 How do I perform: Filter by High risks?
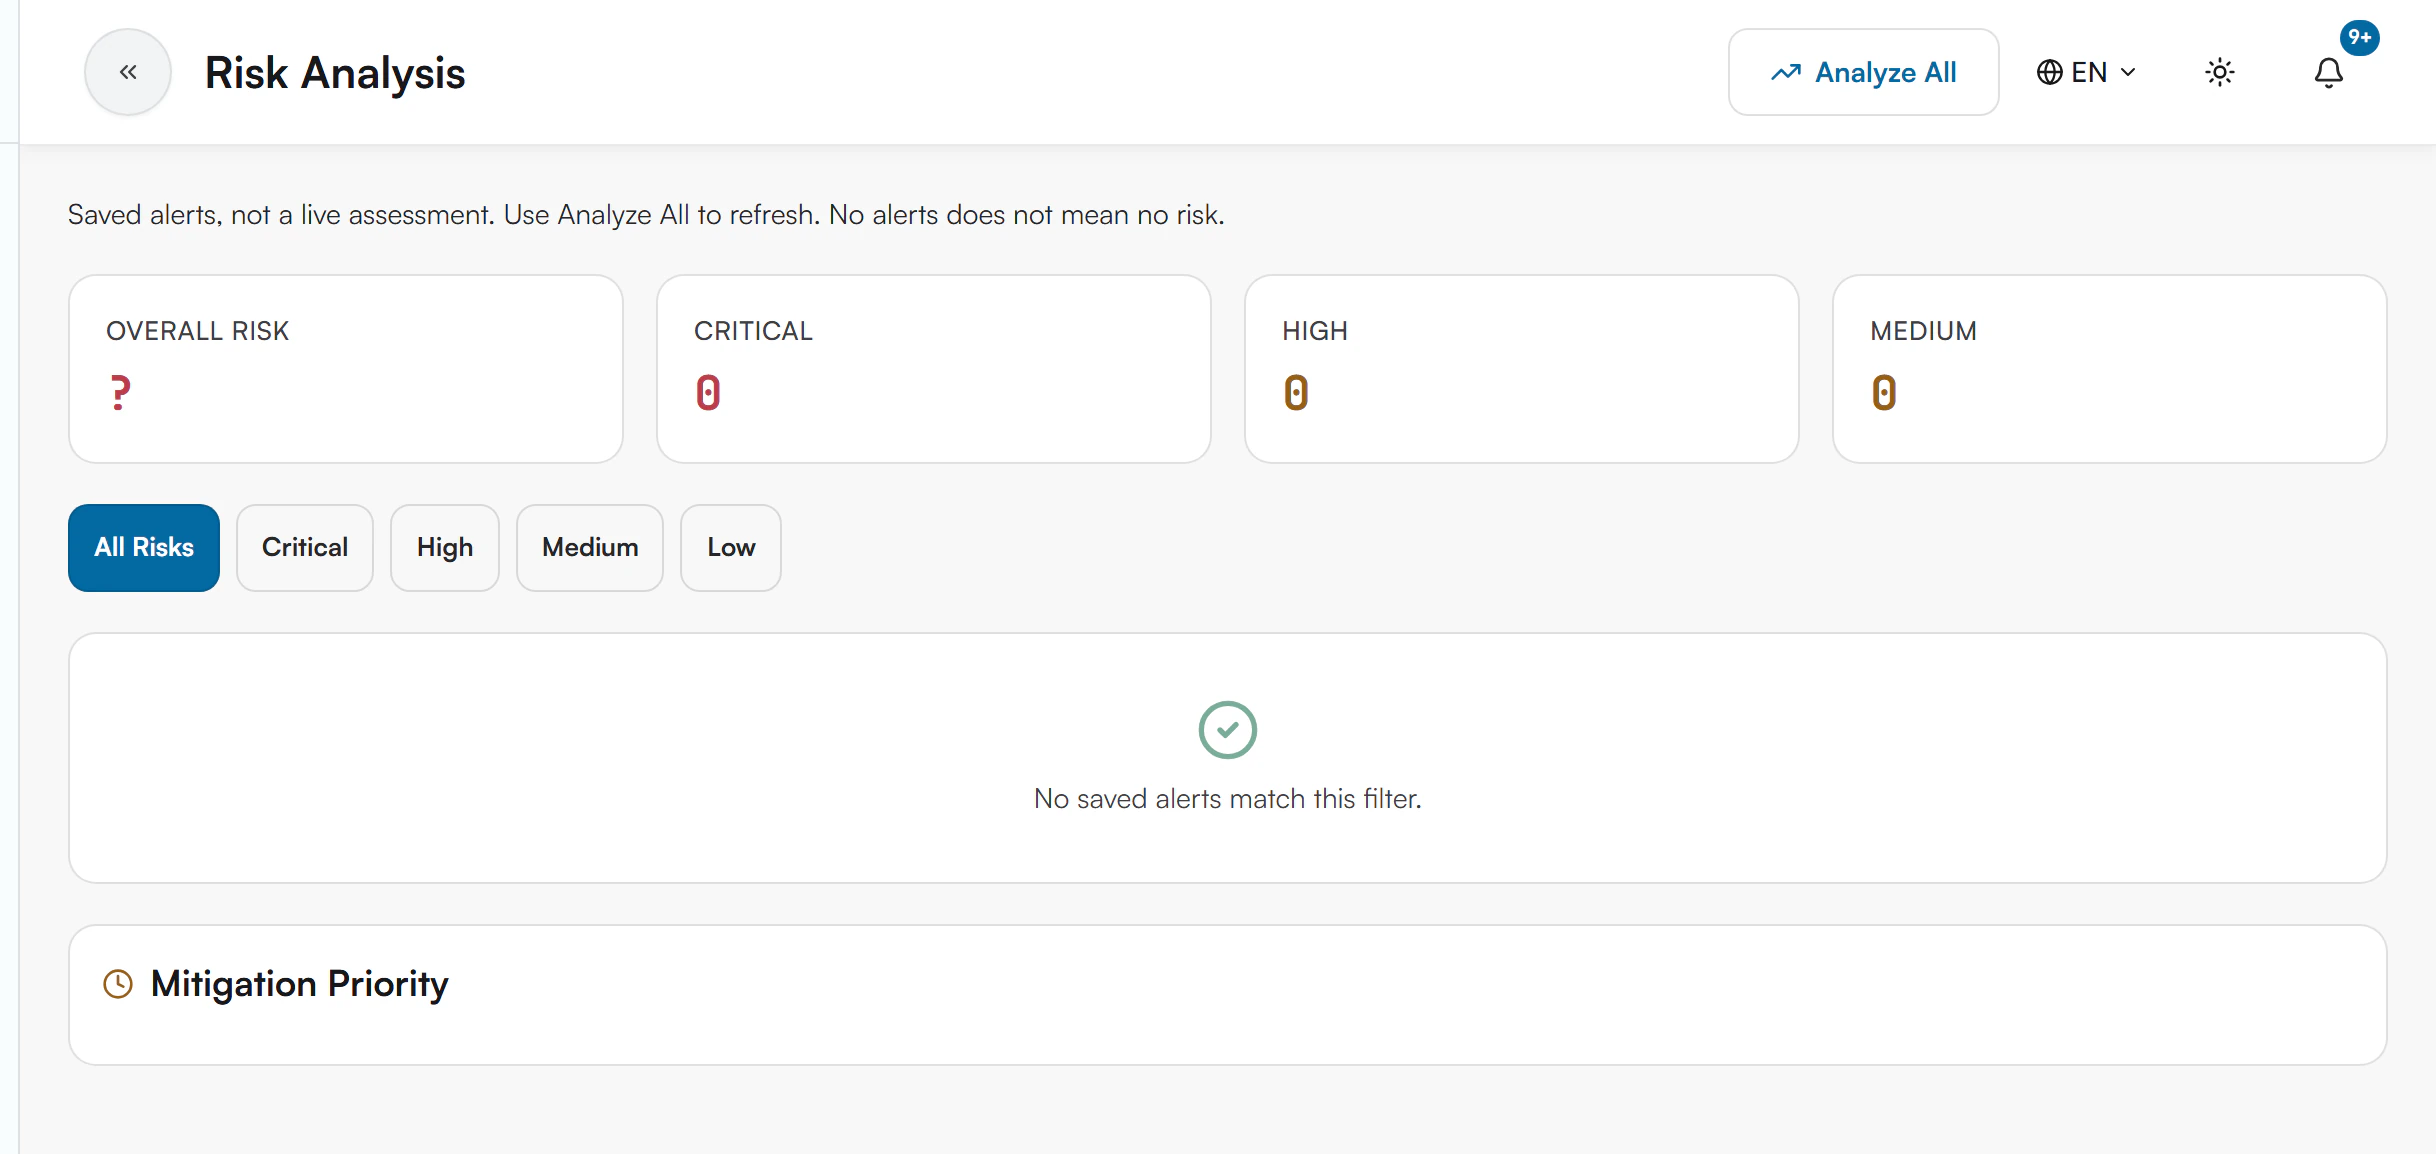445,548
